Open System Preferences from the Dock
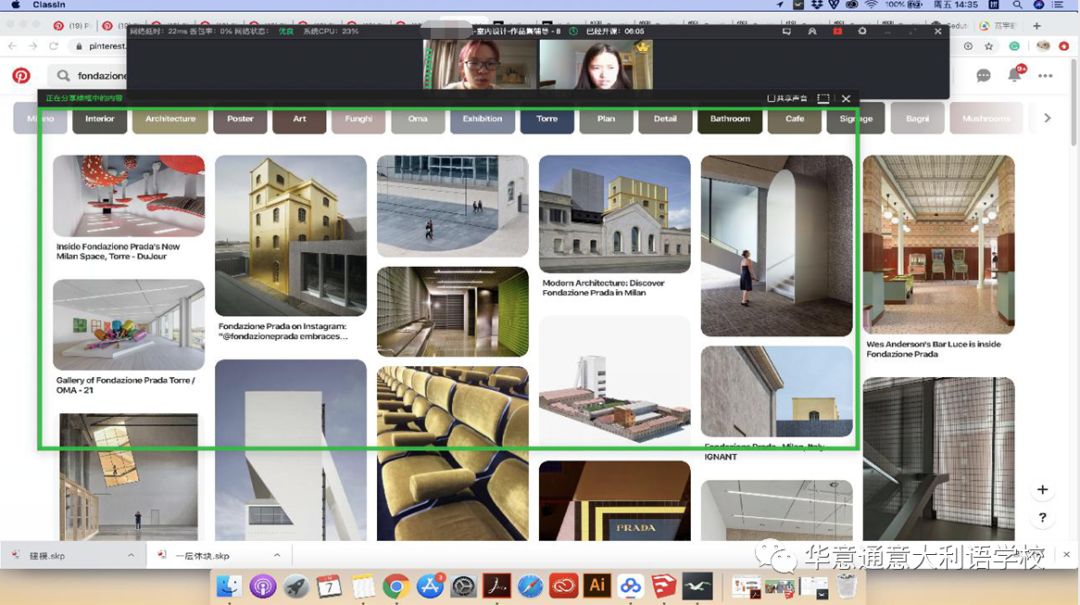Viewport: 1080px width, 605px height. point(463,586)
